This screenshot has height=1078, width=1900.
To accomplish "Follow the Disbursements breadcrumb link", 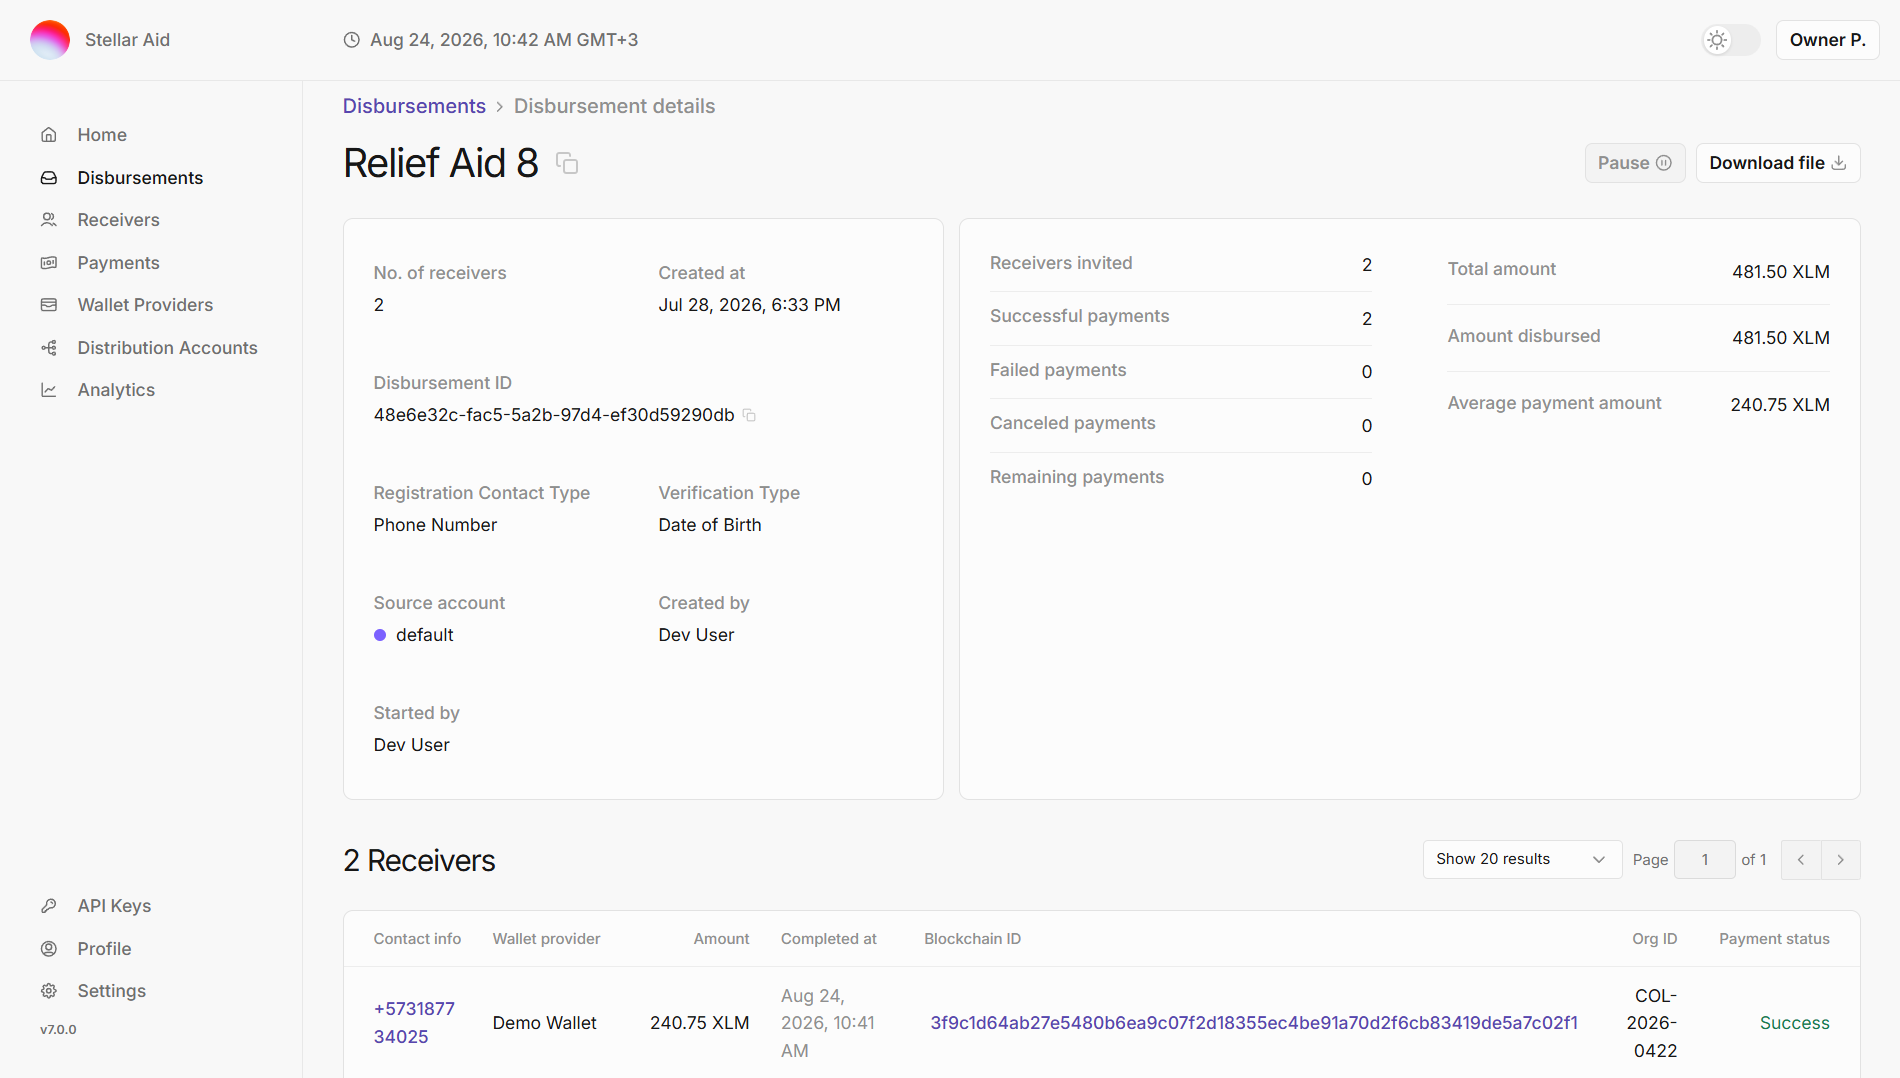I will pyautogui.click(x=414, y=106).
